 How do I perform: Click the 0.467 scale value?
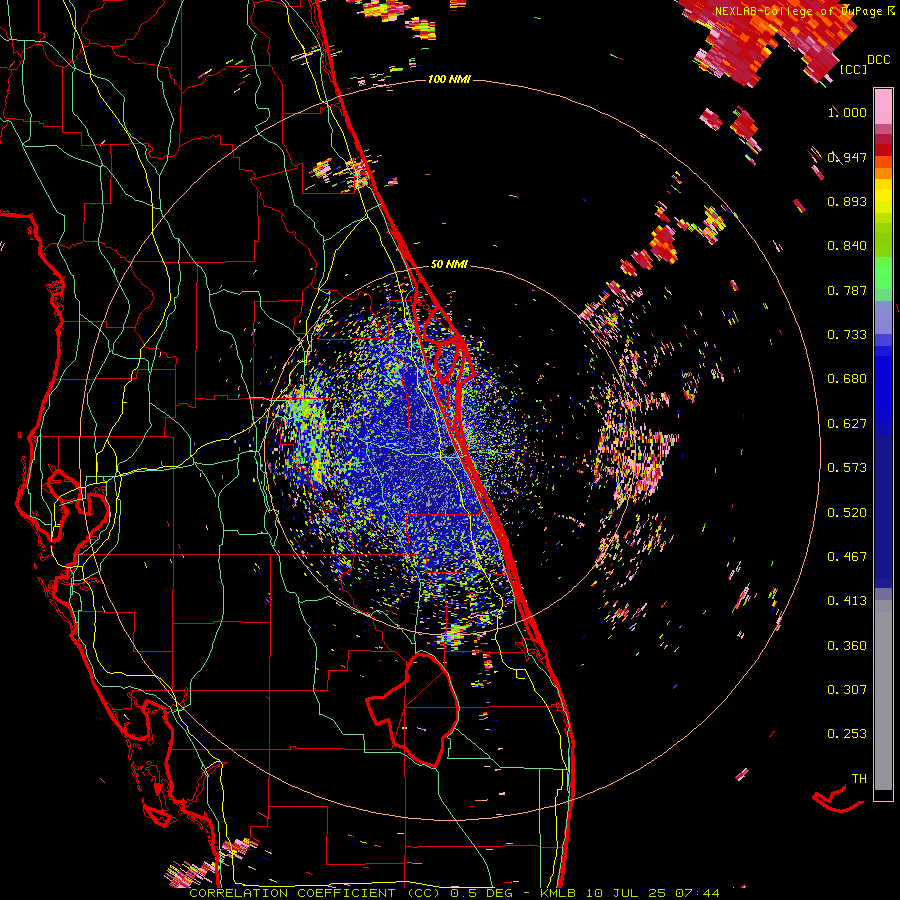pos(847,557)
